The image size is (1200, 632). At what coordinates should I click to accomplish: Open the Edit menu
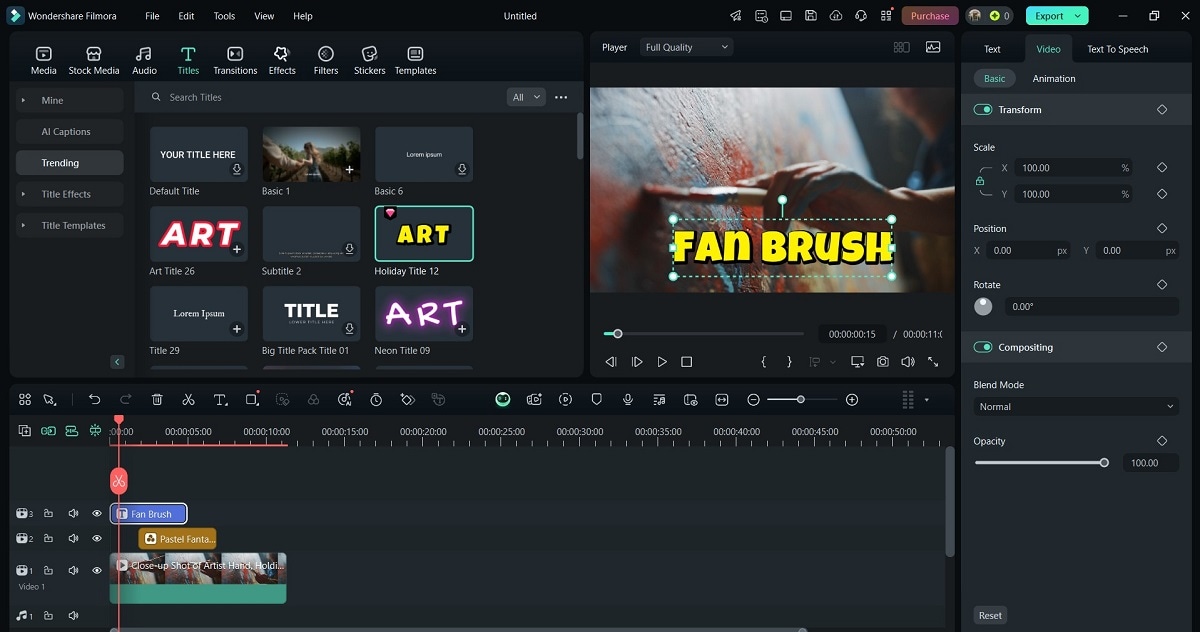(x=187, y=16)
